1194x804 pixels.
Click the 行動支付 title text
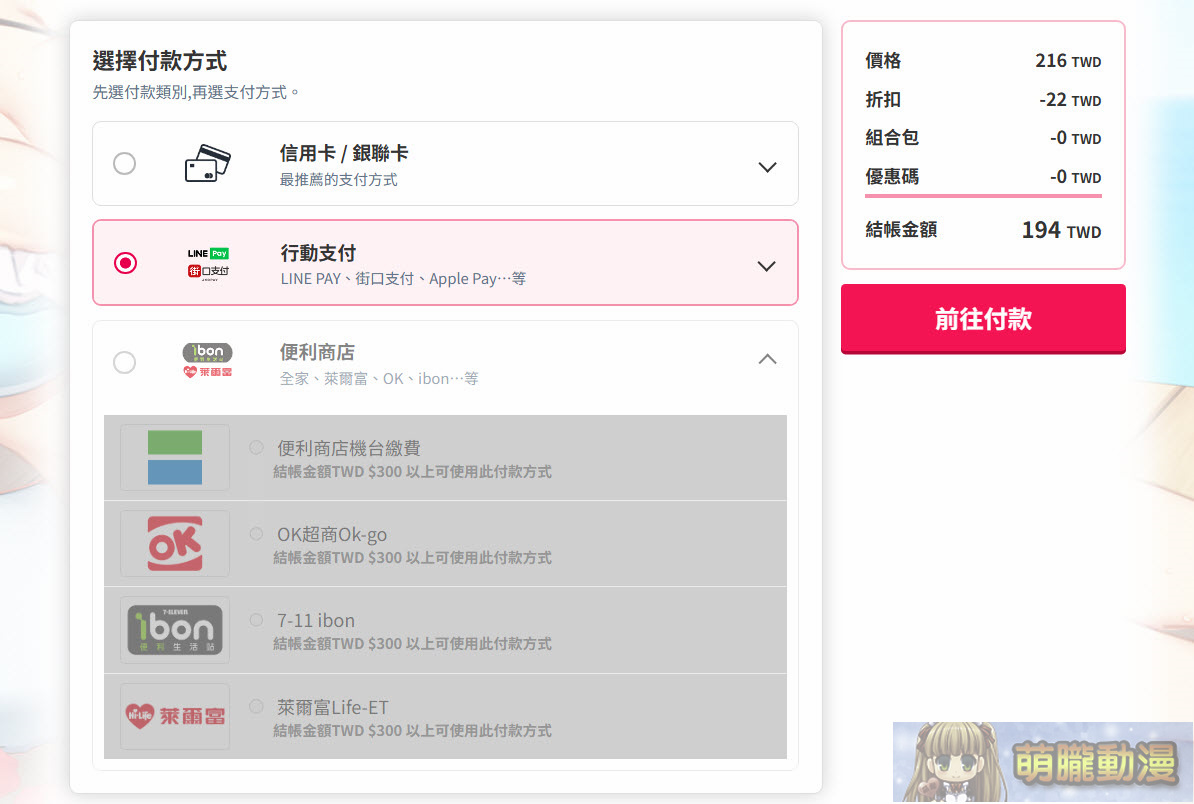point(318,253)
